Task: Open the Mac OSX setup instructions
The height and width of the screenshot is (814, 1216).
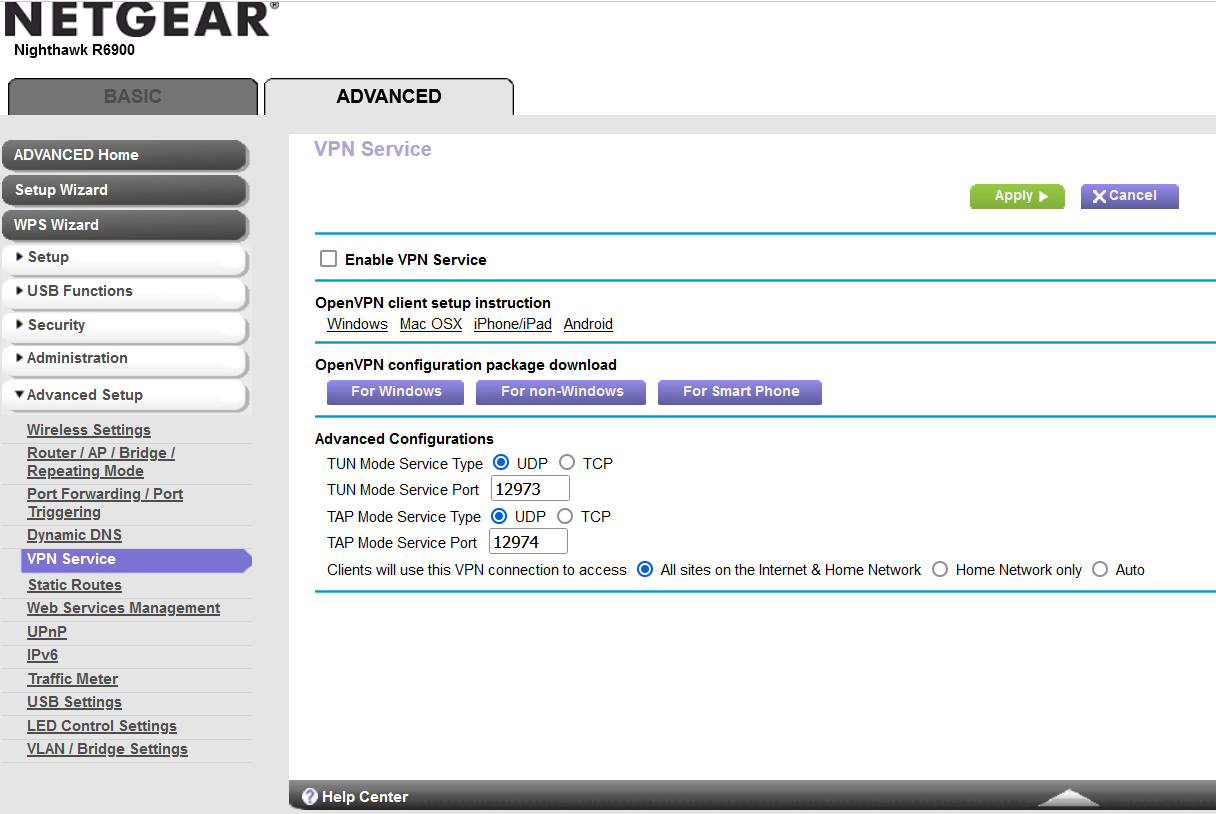Action: coord(430,324)
